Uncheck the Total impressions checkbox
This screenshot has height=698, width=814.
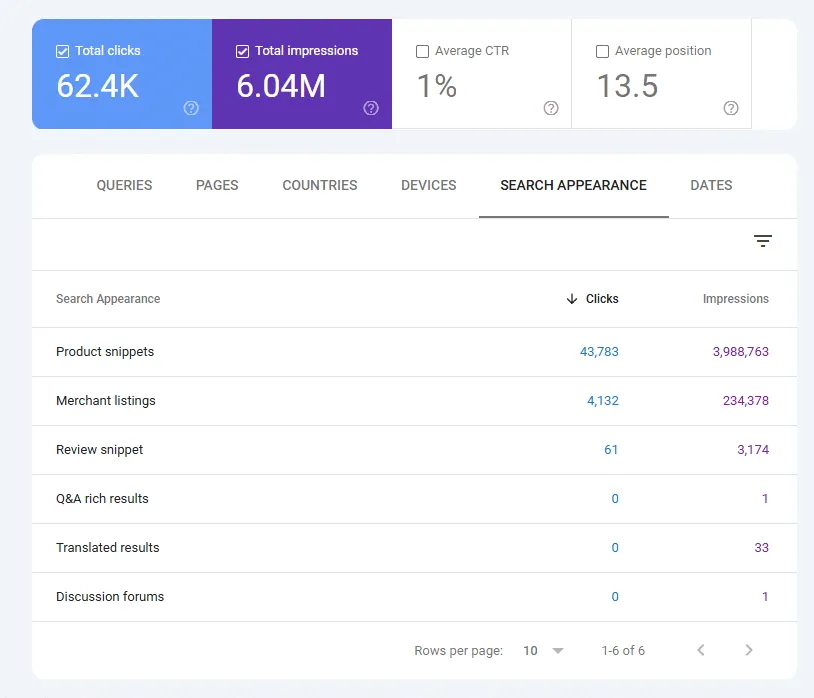point(243,51)
